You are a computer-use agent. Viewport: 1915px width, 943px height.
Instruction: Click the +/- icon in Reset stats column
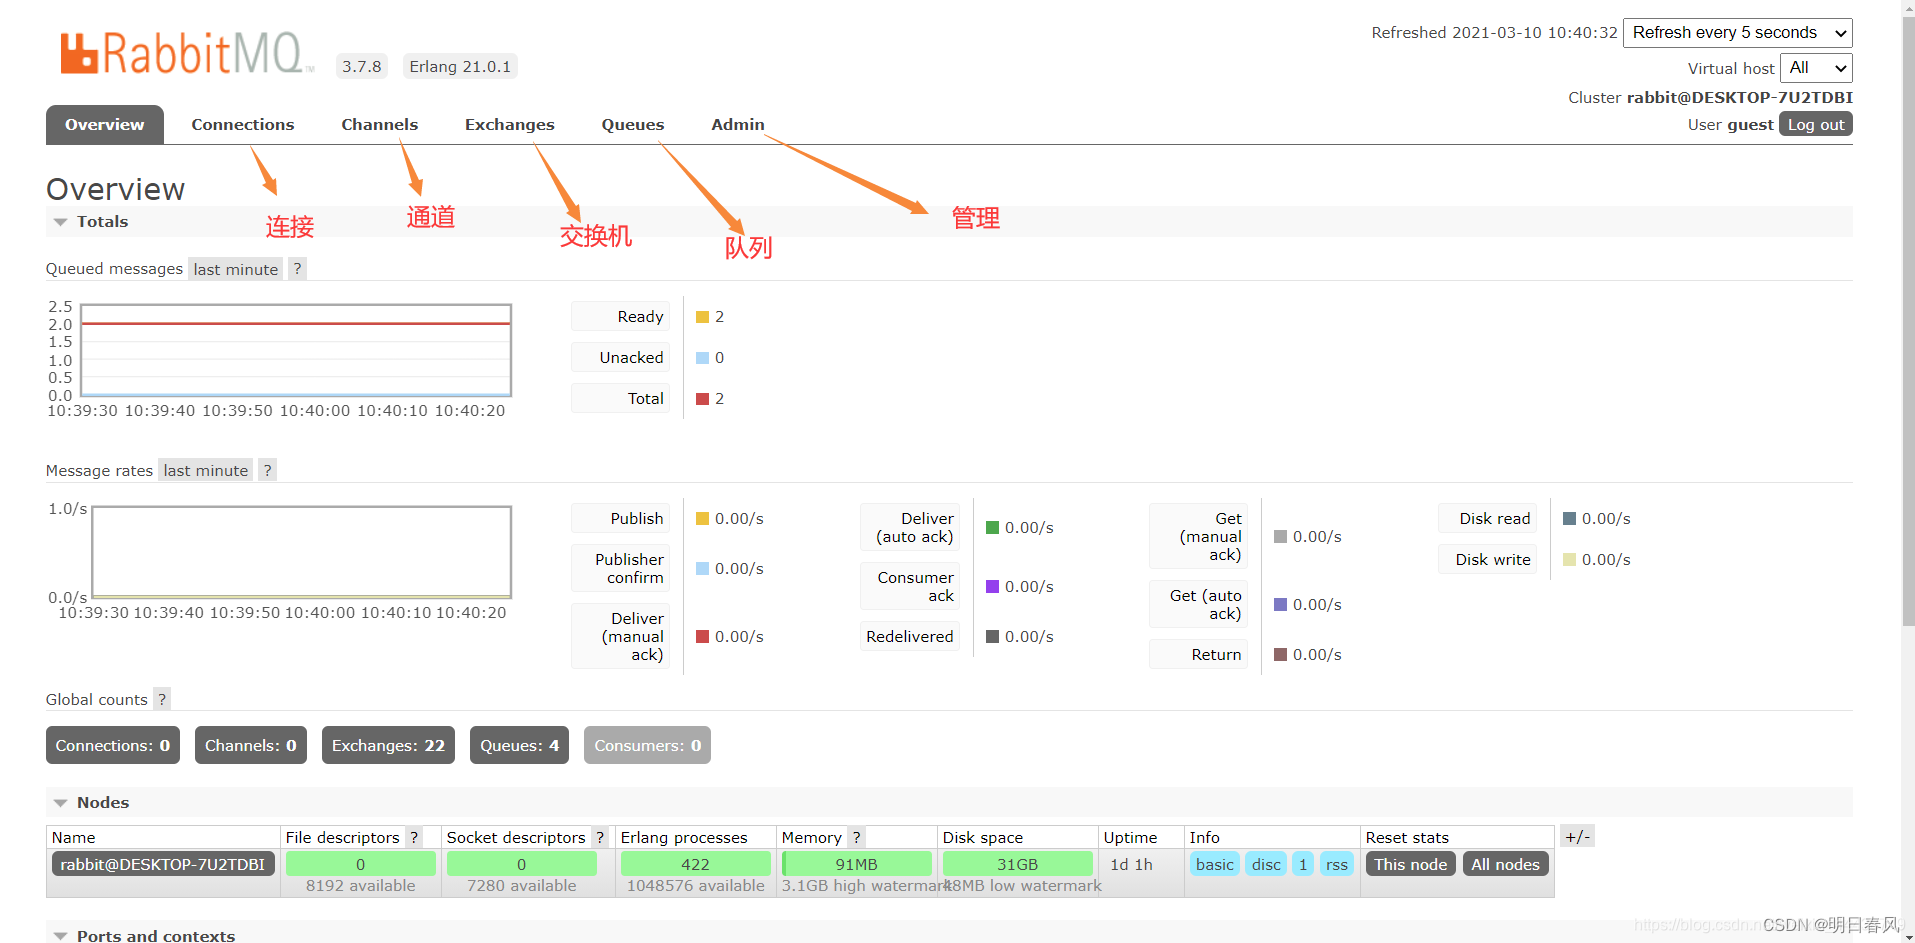(x=1577, y=836)
